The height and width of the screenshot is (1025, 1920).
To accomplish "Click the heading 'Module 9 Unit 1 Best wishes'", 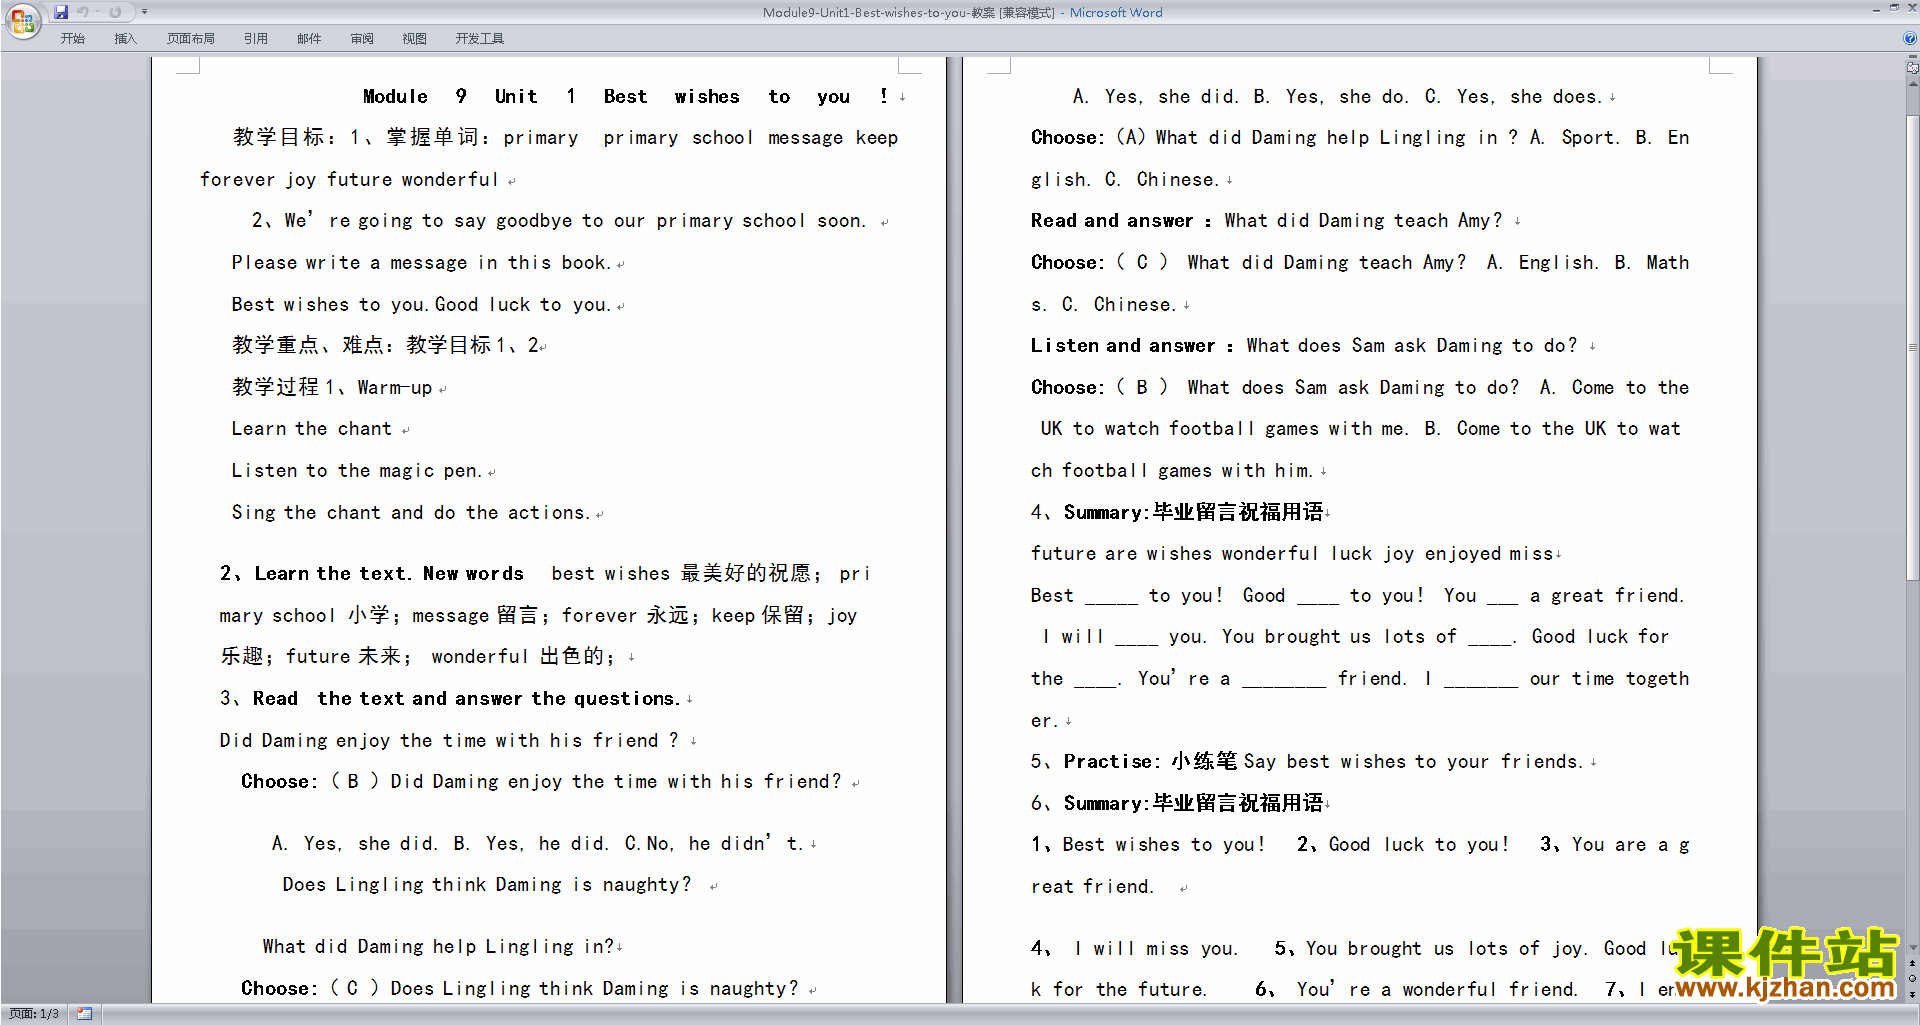I will pos(625,96).
